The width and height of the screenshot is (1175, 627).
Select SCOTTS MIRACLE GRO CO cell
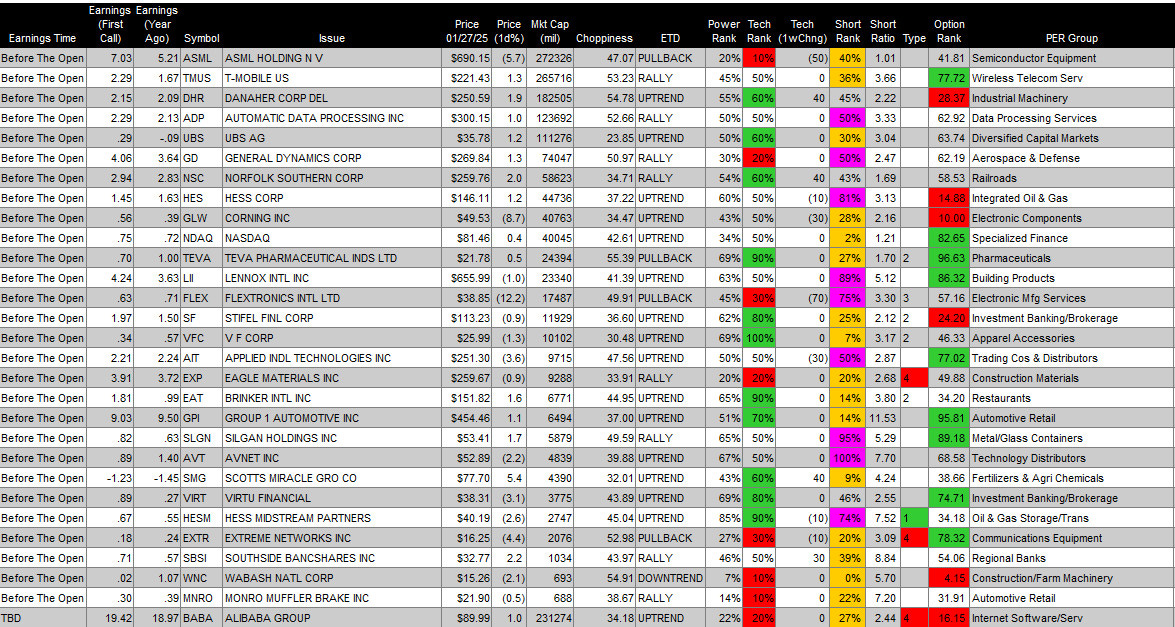[x=332, y=478]
